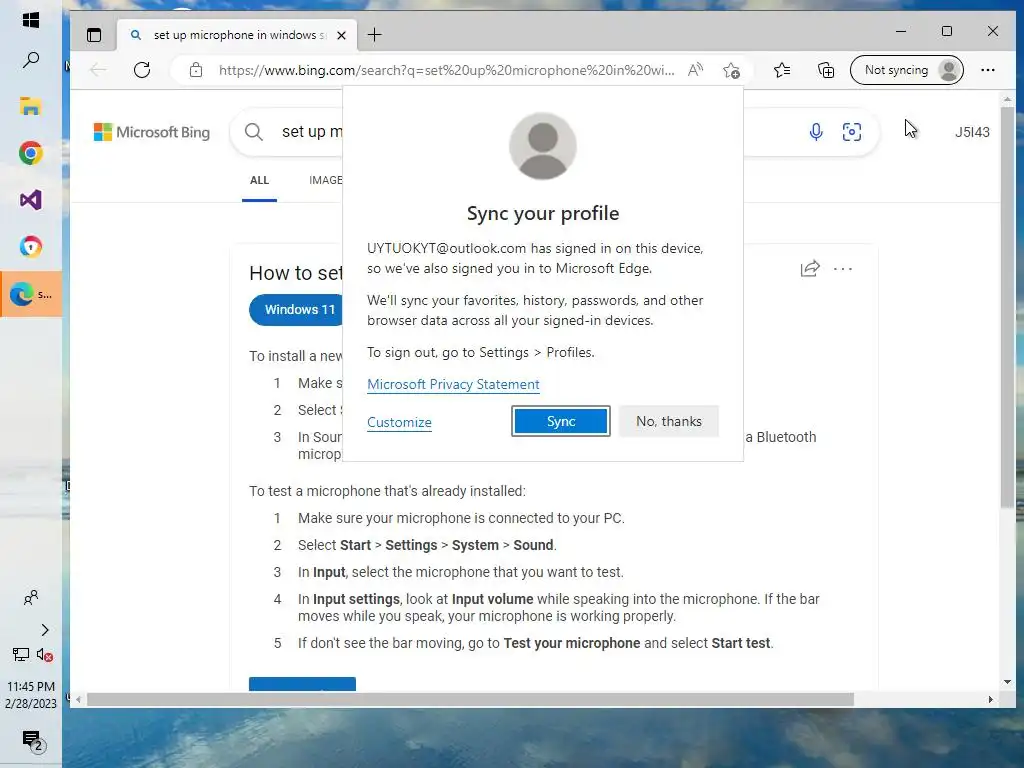Click the 'Sync your profile' heading
The width and height of the screenshot is (1024, 768).
pyautogui.click(x=543, y=214)
